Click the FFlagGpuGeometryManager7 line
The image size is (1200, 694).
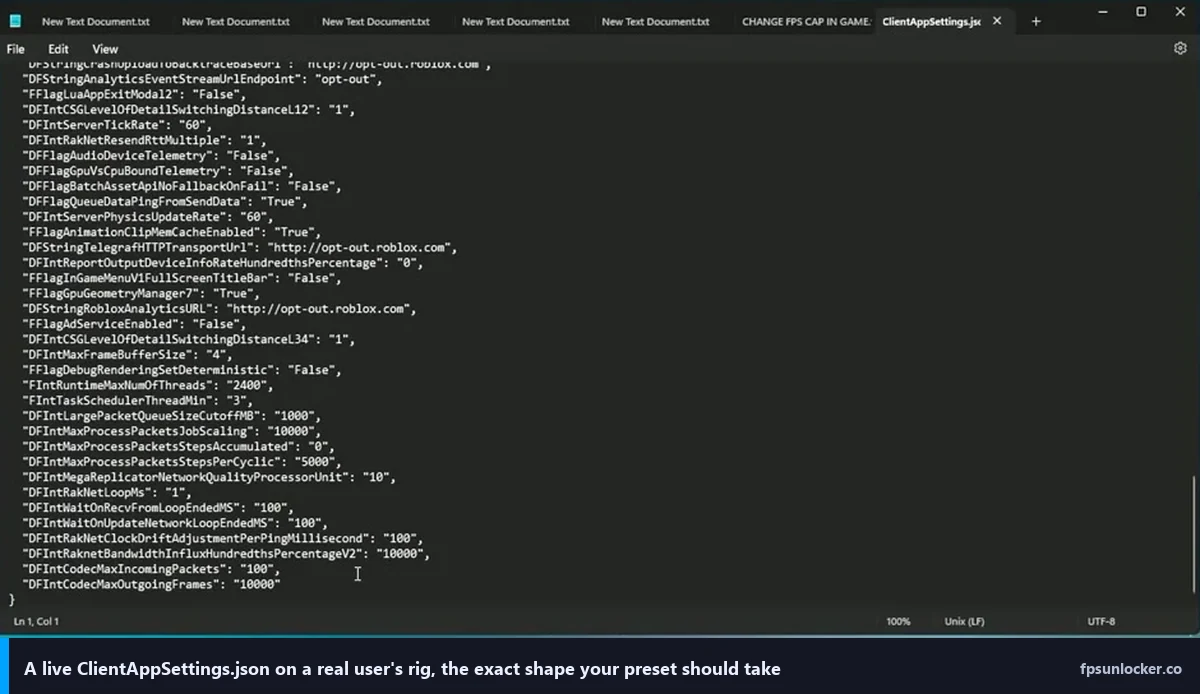(x=141, y=294)
